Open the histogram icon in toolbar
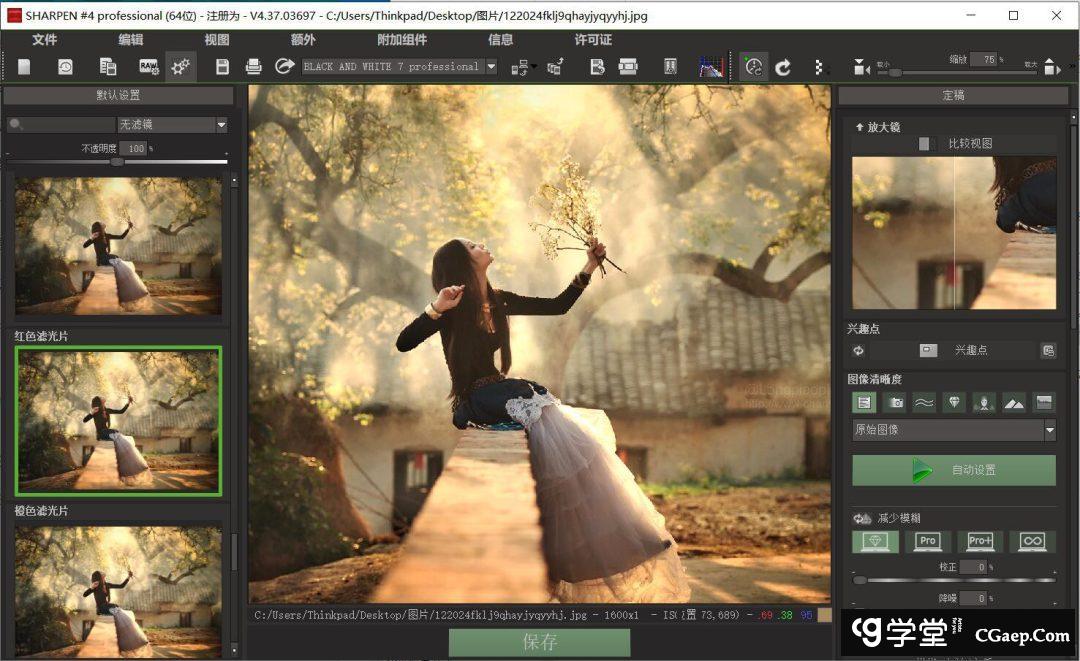Image resolution: width=1080 pixels, height=661 pixels. [711, 67]
